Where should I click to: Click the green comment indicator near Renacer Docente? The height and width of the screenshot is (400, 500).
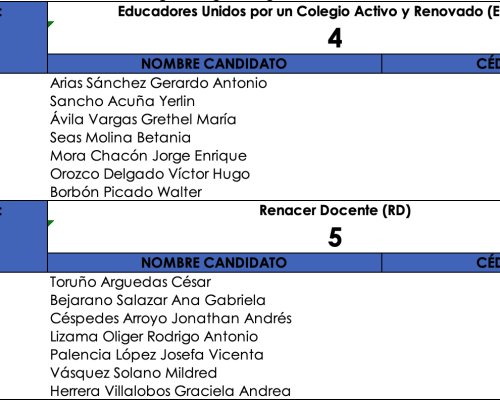pos(51,223)
